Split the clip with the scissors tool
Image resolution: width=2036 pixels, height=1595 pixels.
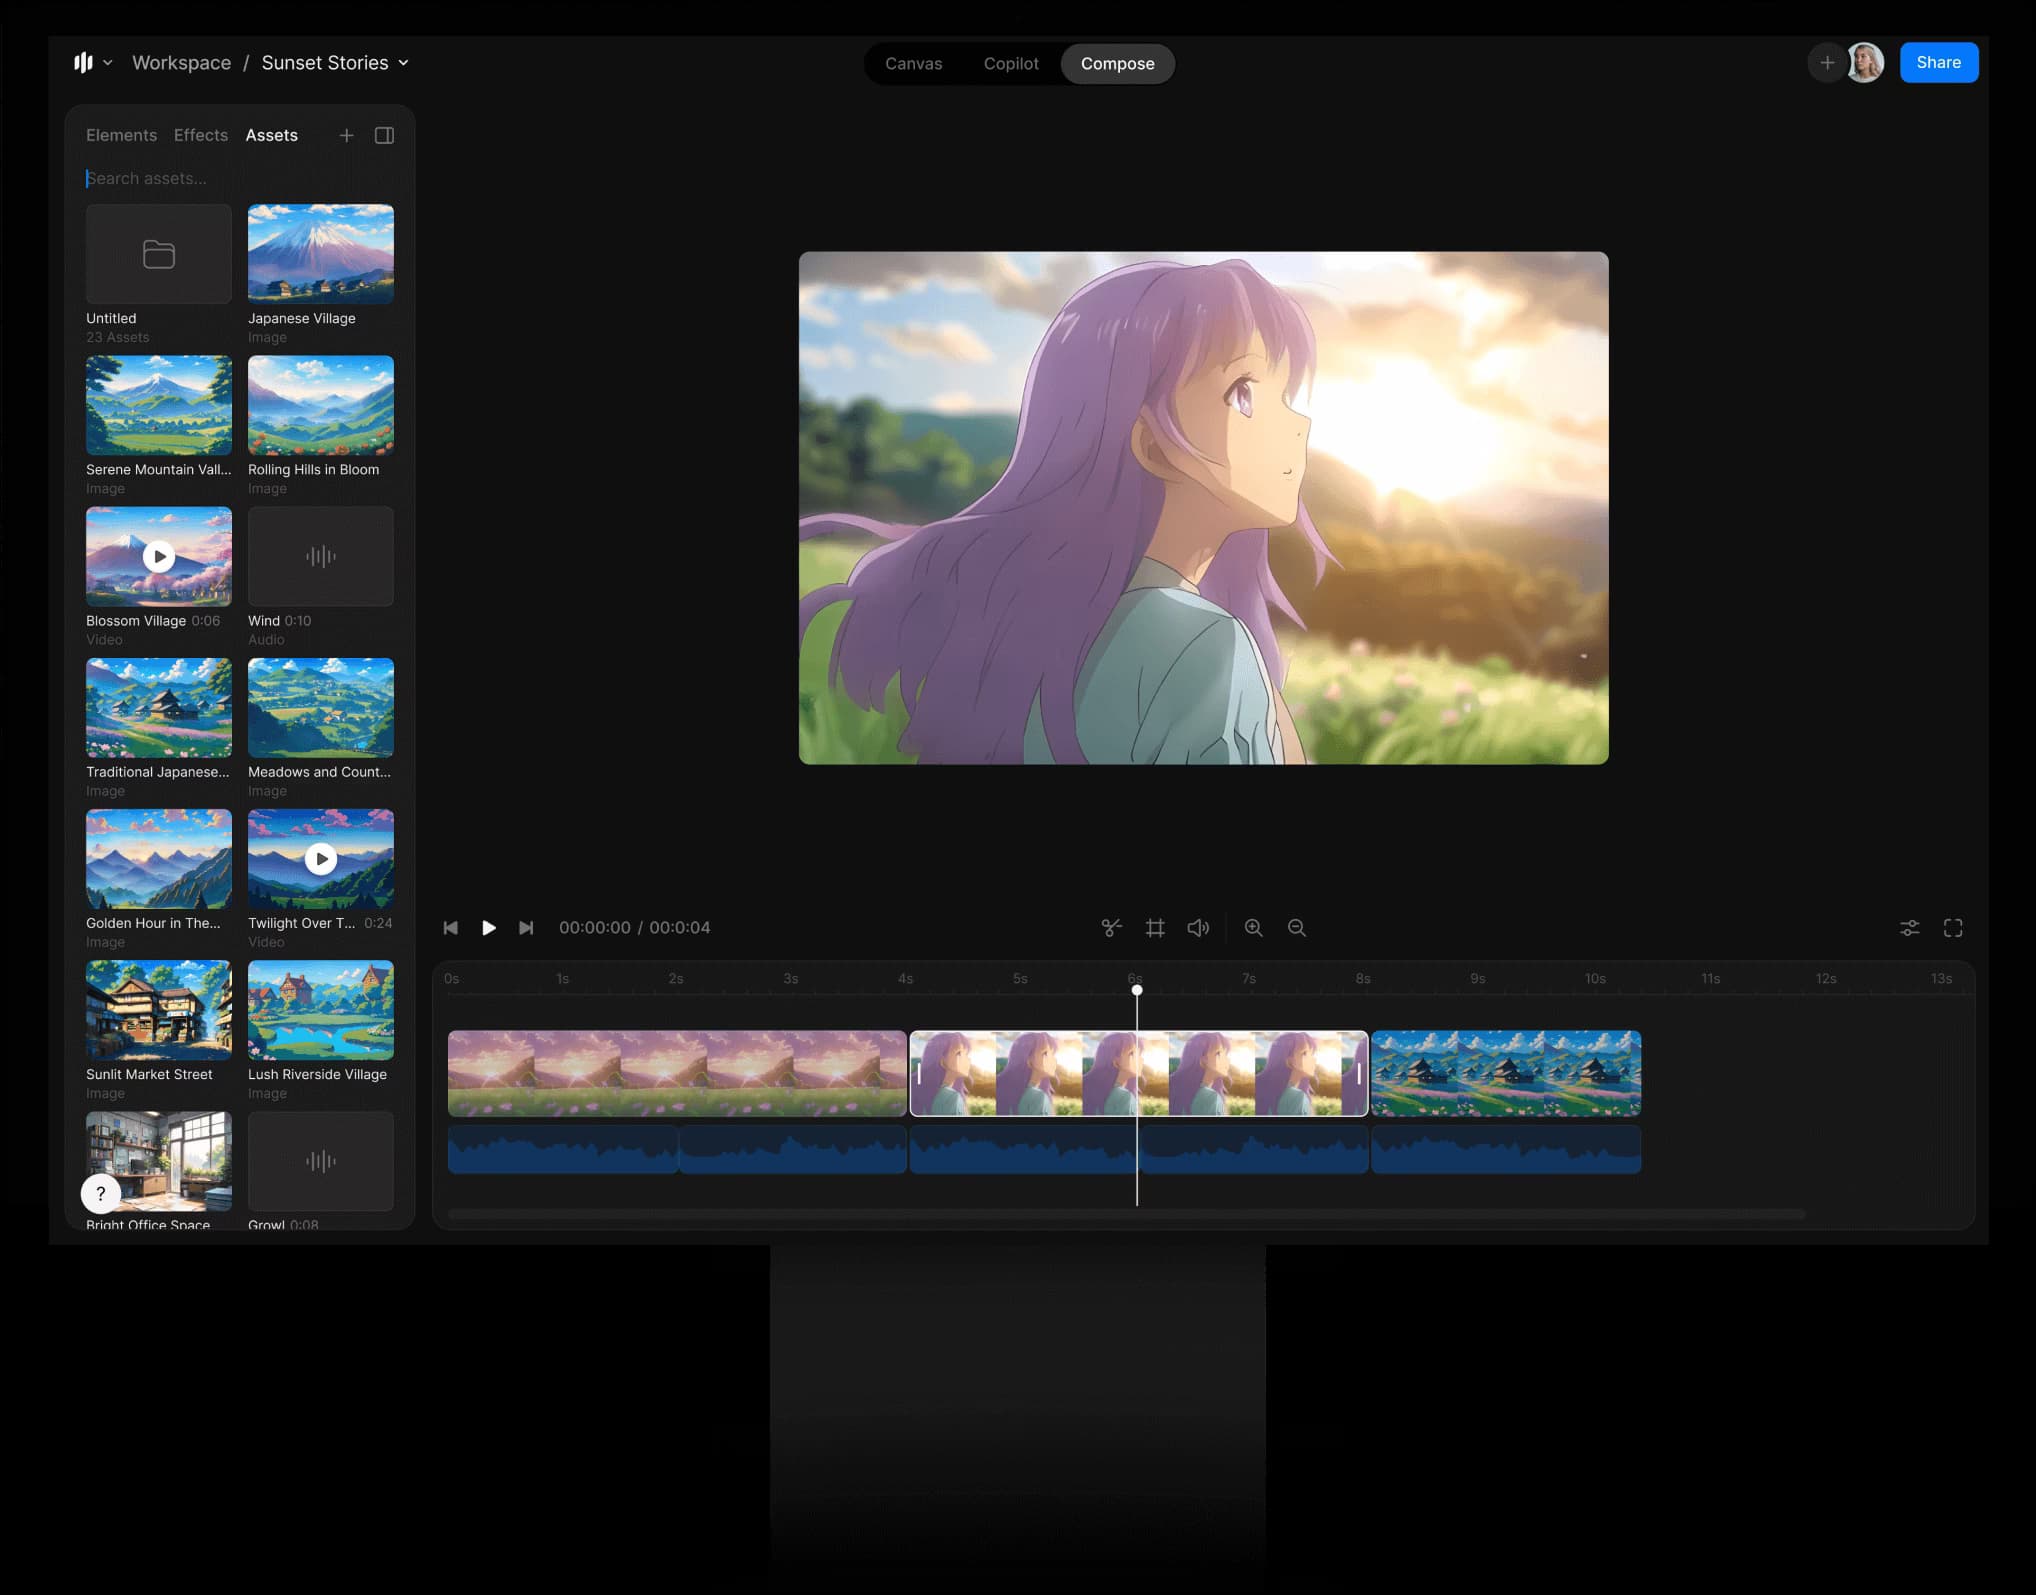pyautogui.click(x=1112, y=927)
